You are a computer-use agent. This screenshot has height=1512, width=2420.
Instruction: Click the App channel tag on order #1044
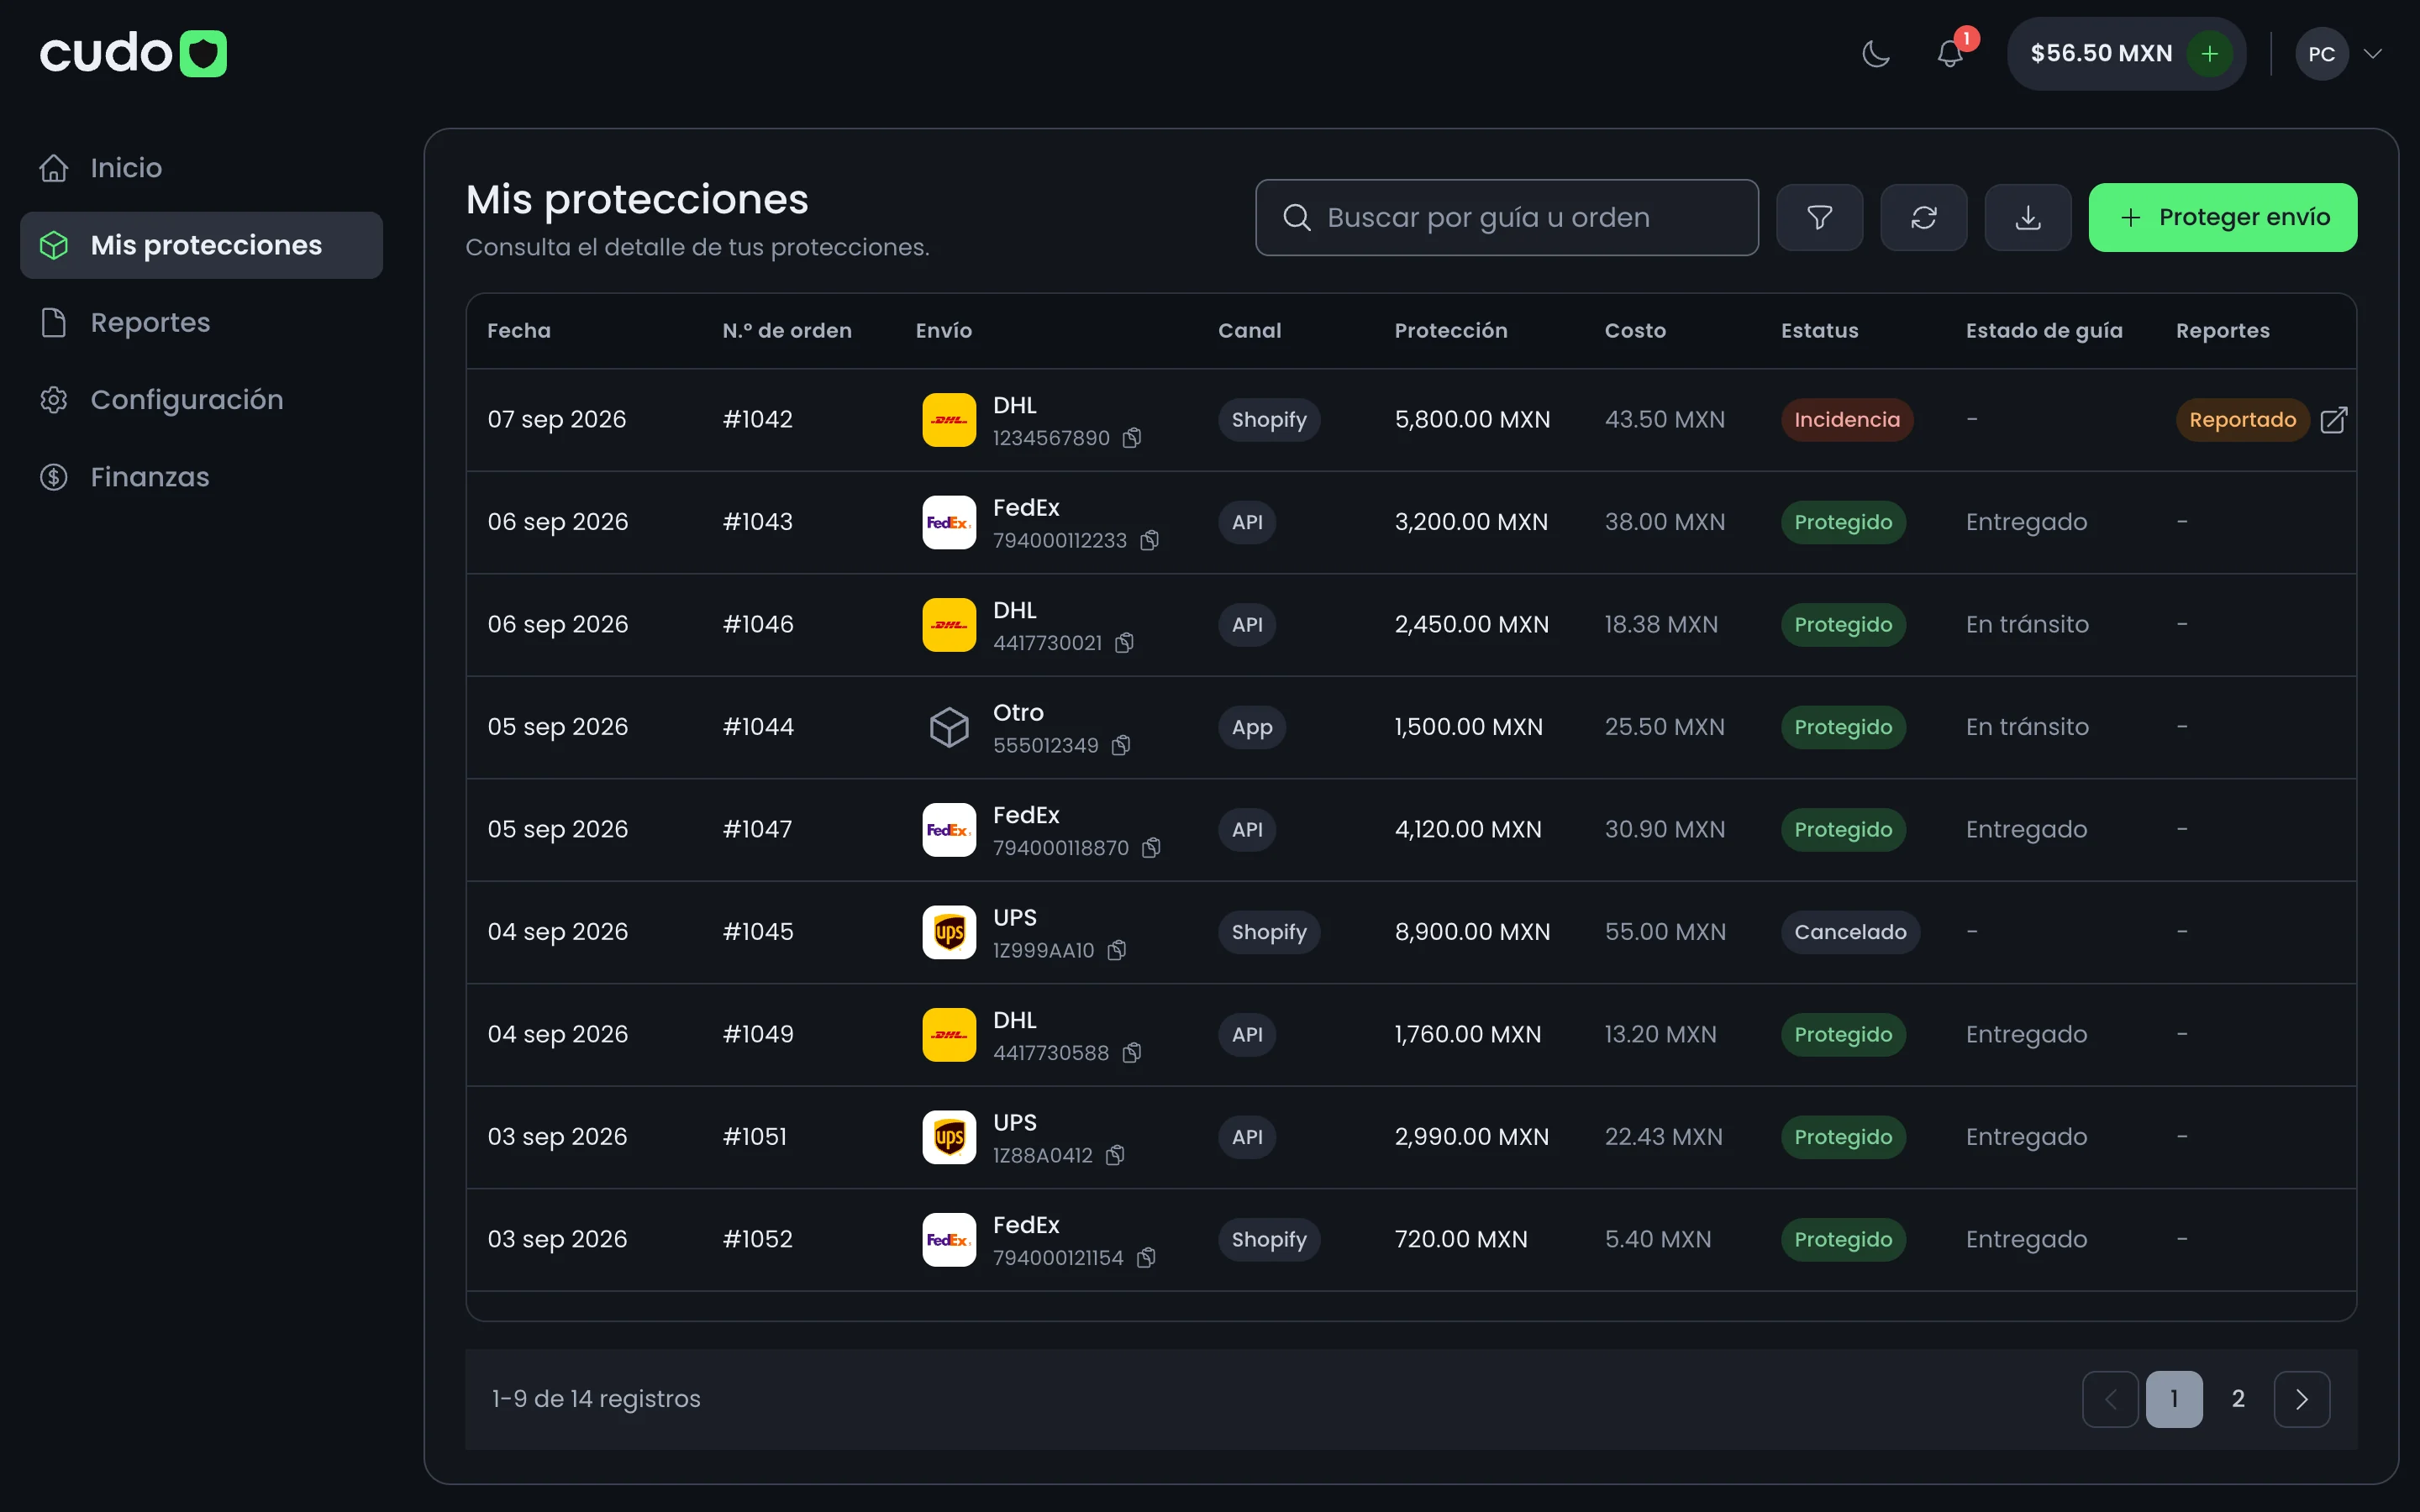[x=1252, y=727]
